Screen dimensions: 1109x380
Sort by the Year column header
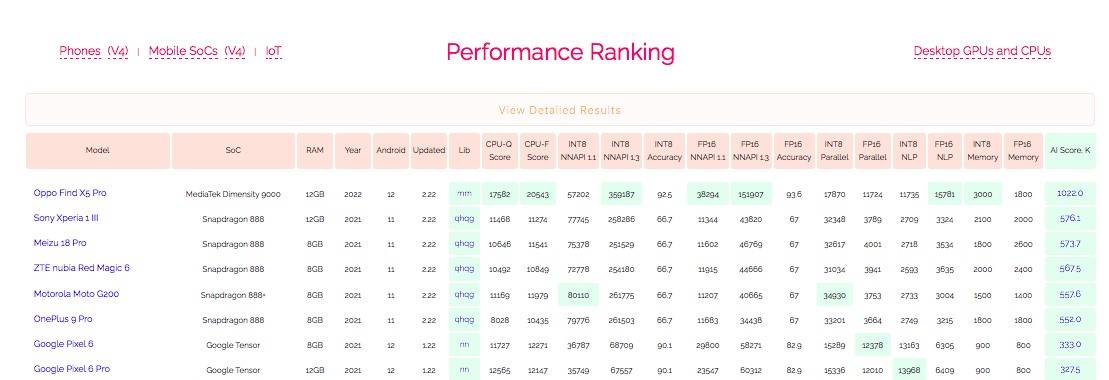click(353, 151)
